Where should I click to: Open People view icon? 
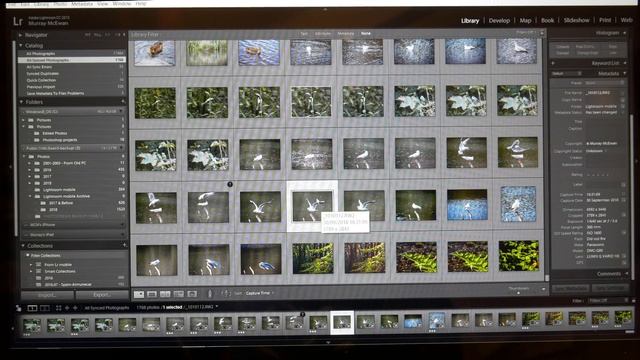[x=192, y=294]
